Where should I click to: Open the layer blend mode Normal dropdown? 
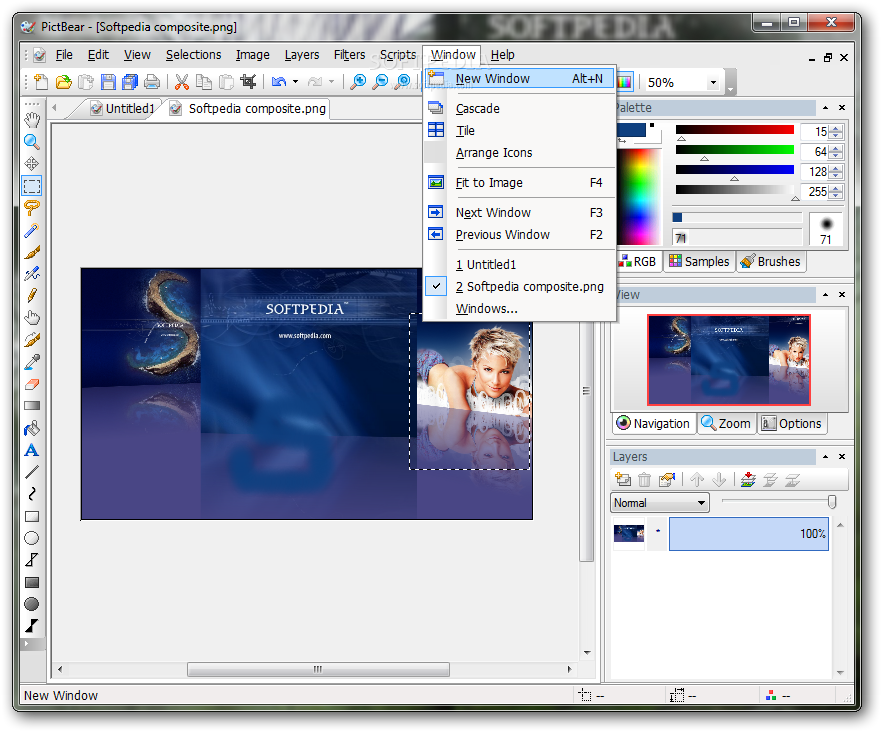701,502
